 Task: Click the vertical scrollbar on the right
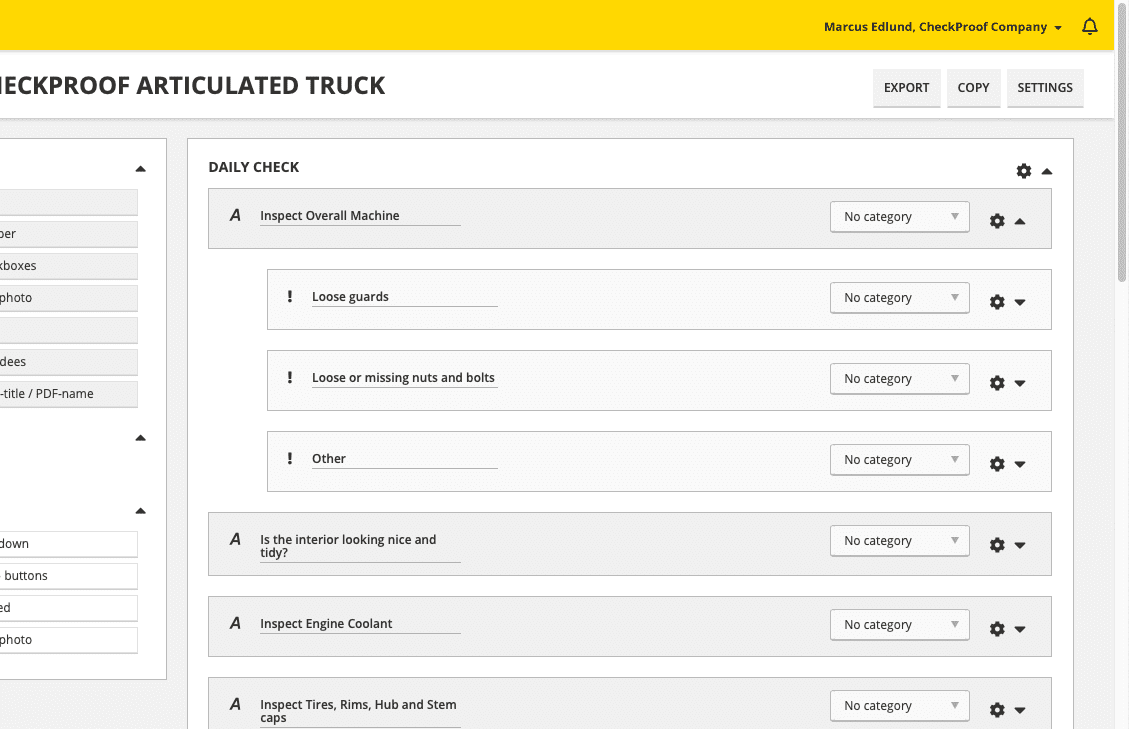(1122, 200)
